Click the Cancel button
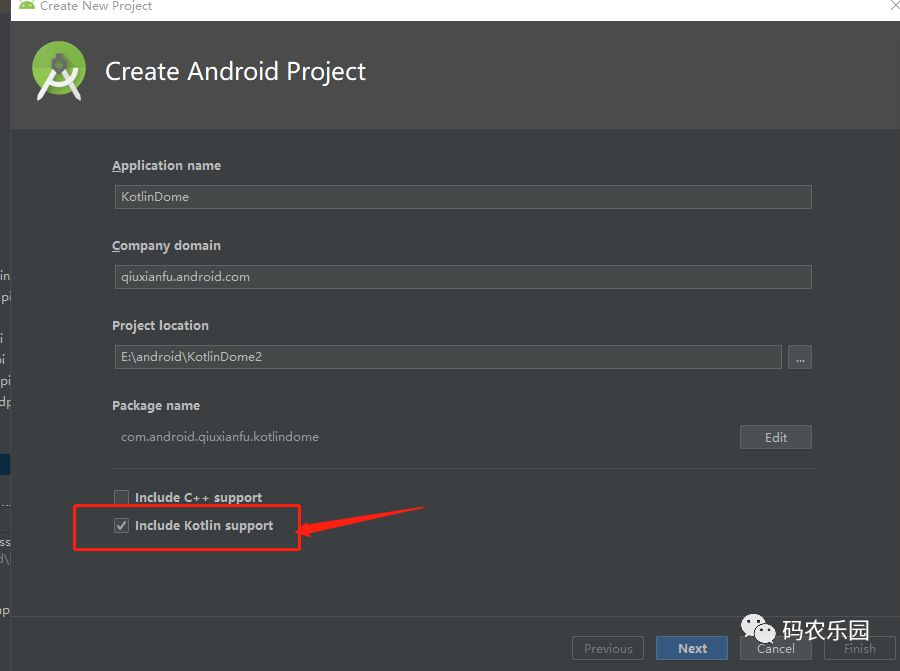The image size is (900, 671). [775, 649]
